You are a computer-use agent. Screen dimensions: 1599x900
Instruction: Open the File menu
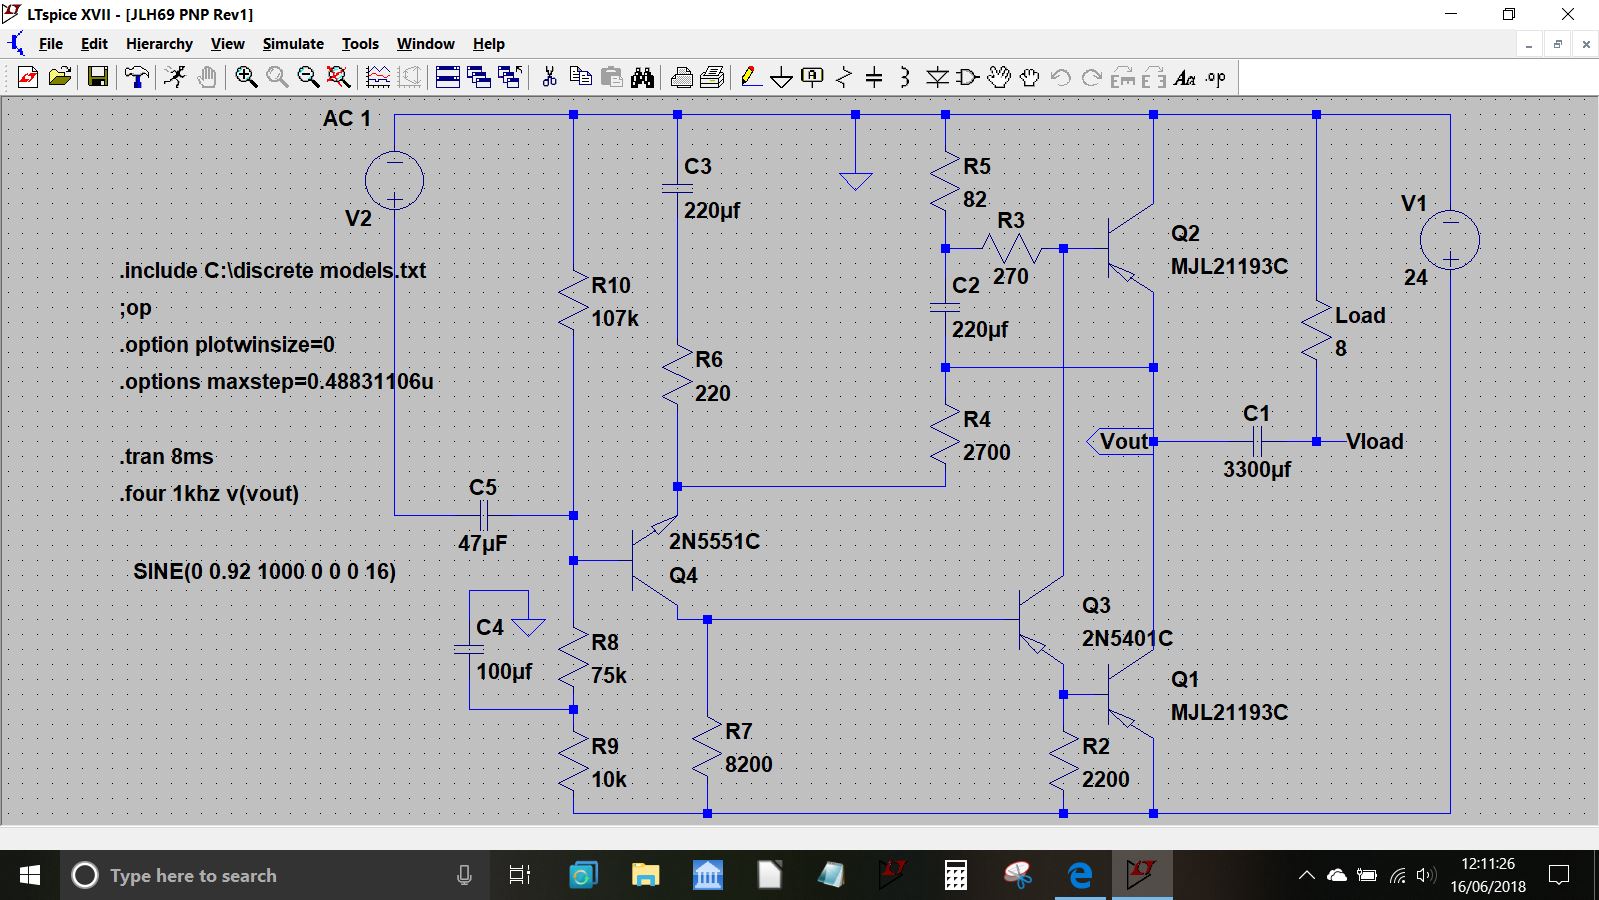50,44
